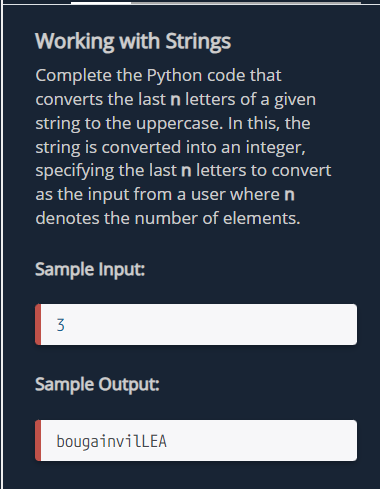Click the word integer in the description
380x489 pixels.
click(275, 148)
